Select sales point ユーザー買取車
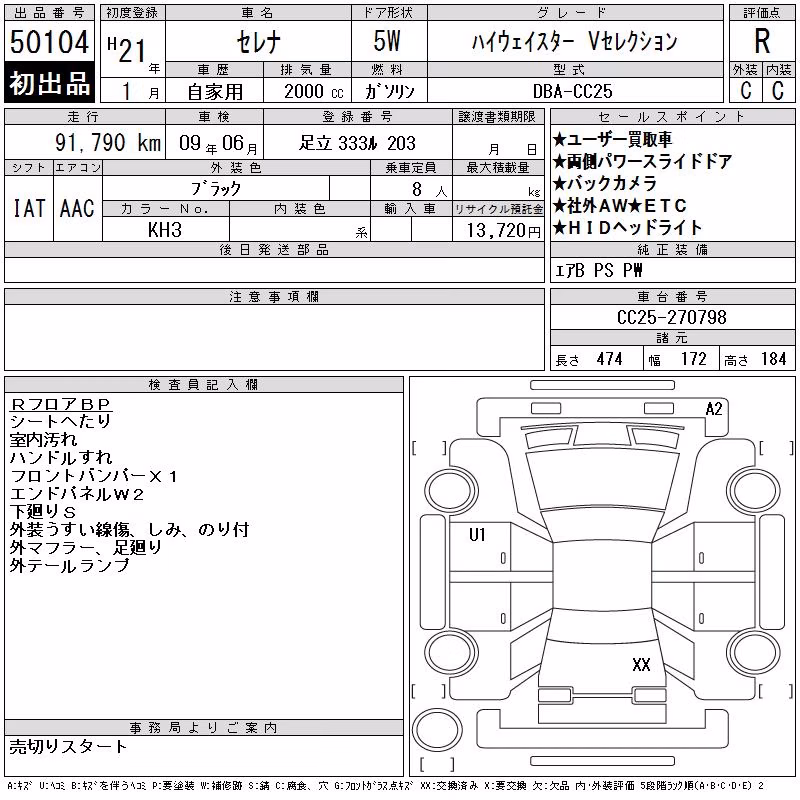 point(612,139)
